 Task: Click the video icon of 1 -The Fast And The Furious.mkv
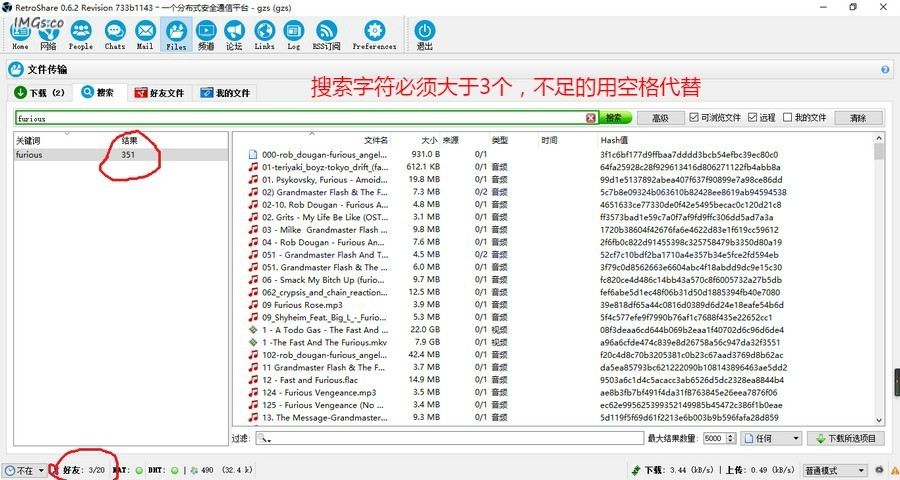pos(253,342)
